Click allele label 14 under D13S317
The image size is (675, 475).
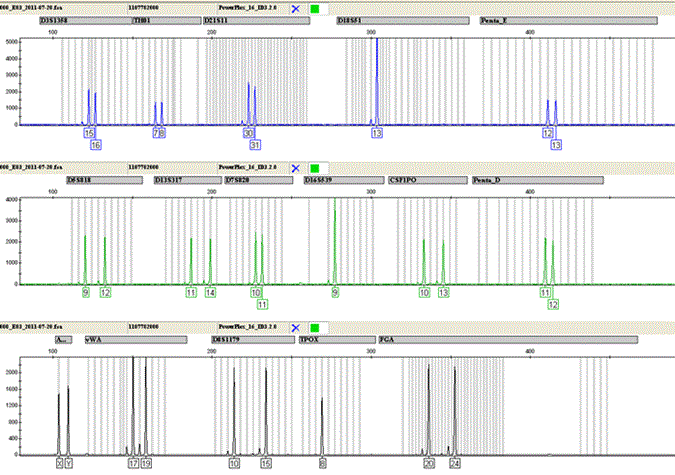pos(210,292)
